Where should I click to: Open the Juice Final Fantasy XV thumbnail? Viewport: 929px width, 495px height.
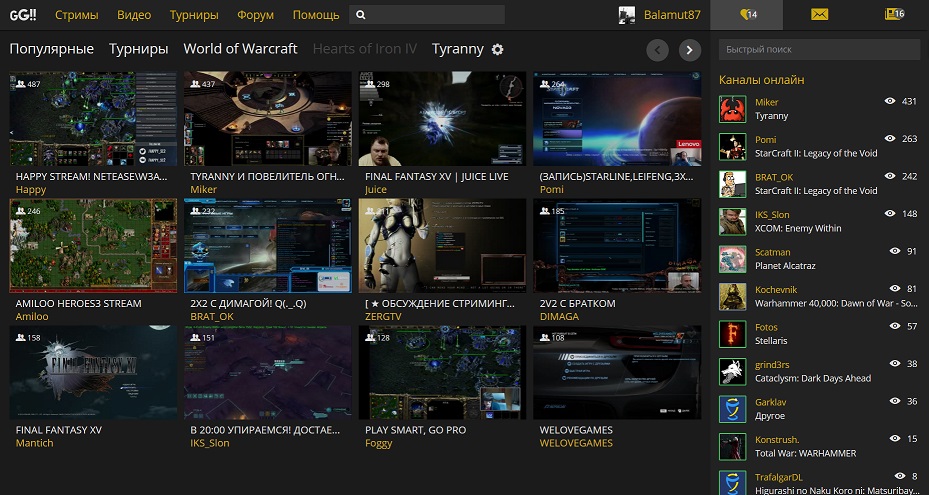click(x=442, y=119)
